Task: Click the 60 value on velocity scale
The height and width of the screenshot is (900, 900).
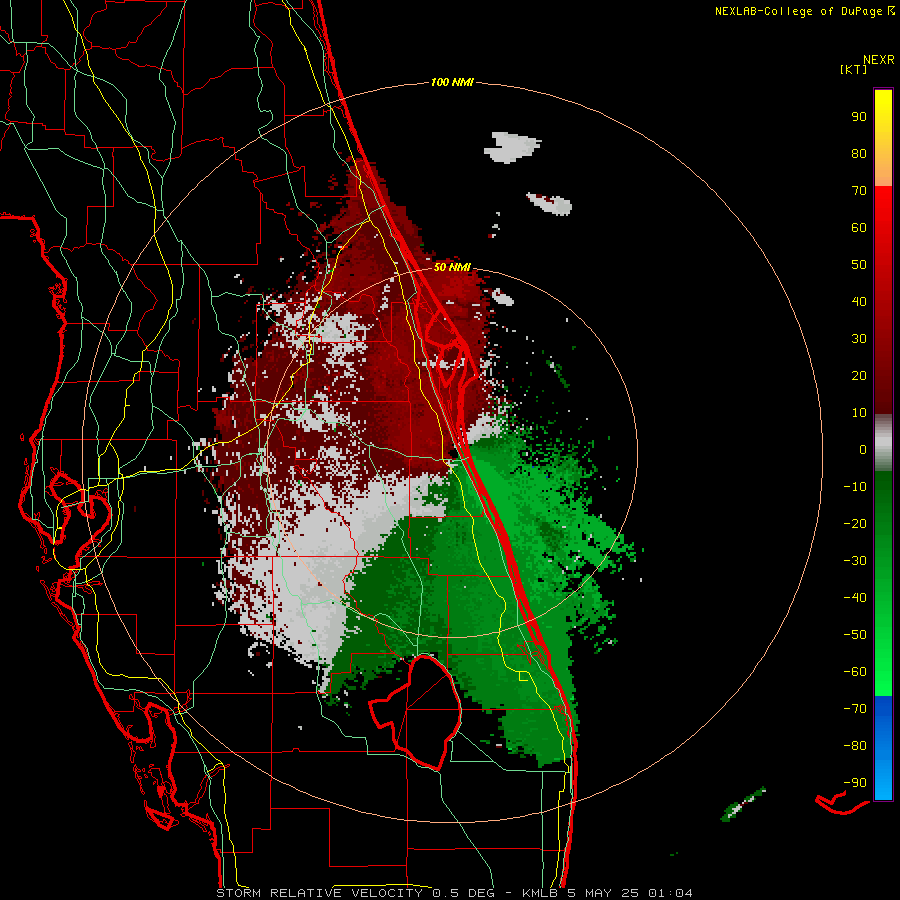Action: pyautogui.click(x=859, y=227)
